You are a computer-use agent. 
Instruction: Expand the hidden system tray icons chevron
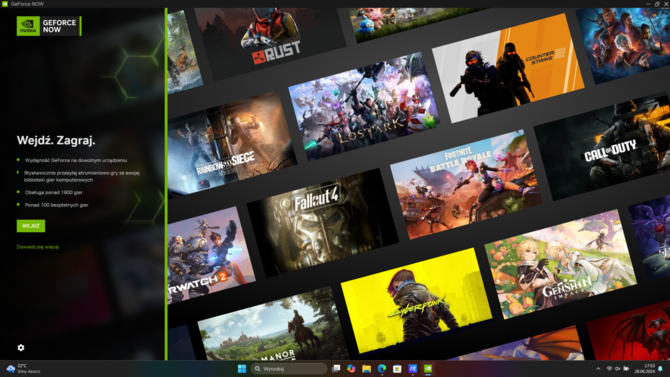[598, 368]
